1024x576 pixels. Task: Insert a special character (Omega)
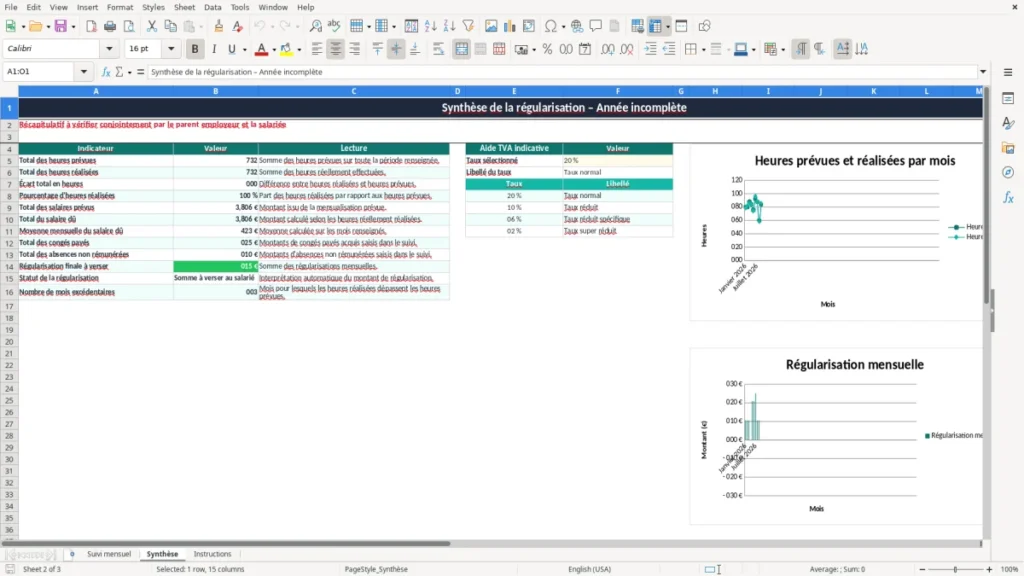click(551, 26)
